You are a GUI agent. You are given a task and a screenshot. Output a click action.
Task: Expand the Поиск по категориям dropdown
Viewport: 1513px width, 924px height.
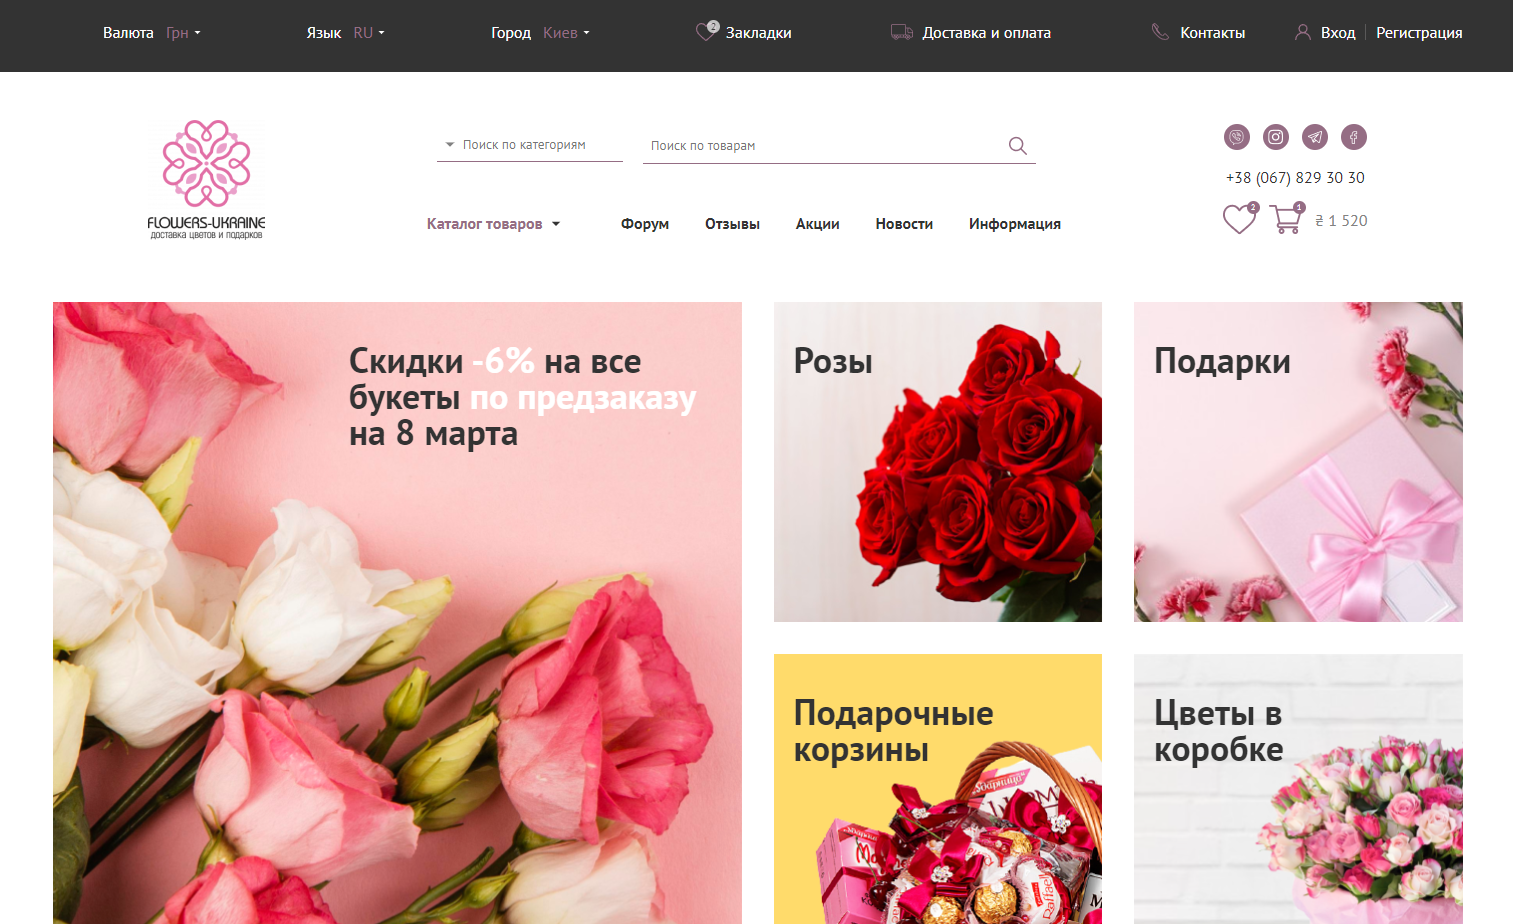530,146
